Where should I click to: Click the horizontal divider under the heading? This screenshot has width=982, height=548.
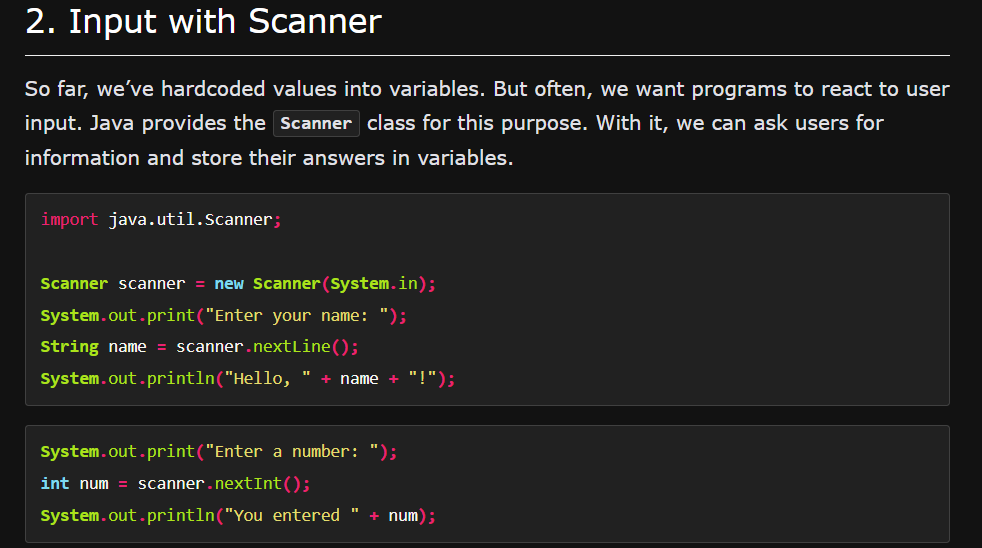point(487,56)
